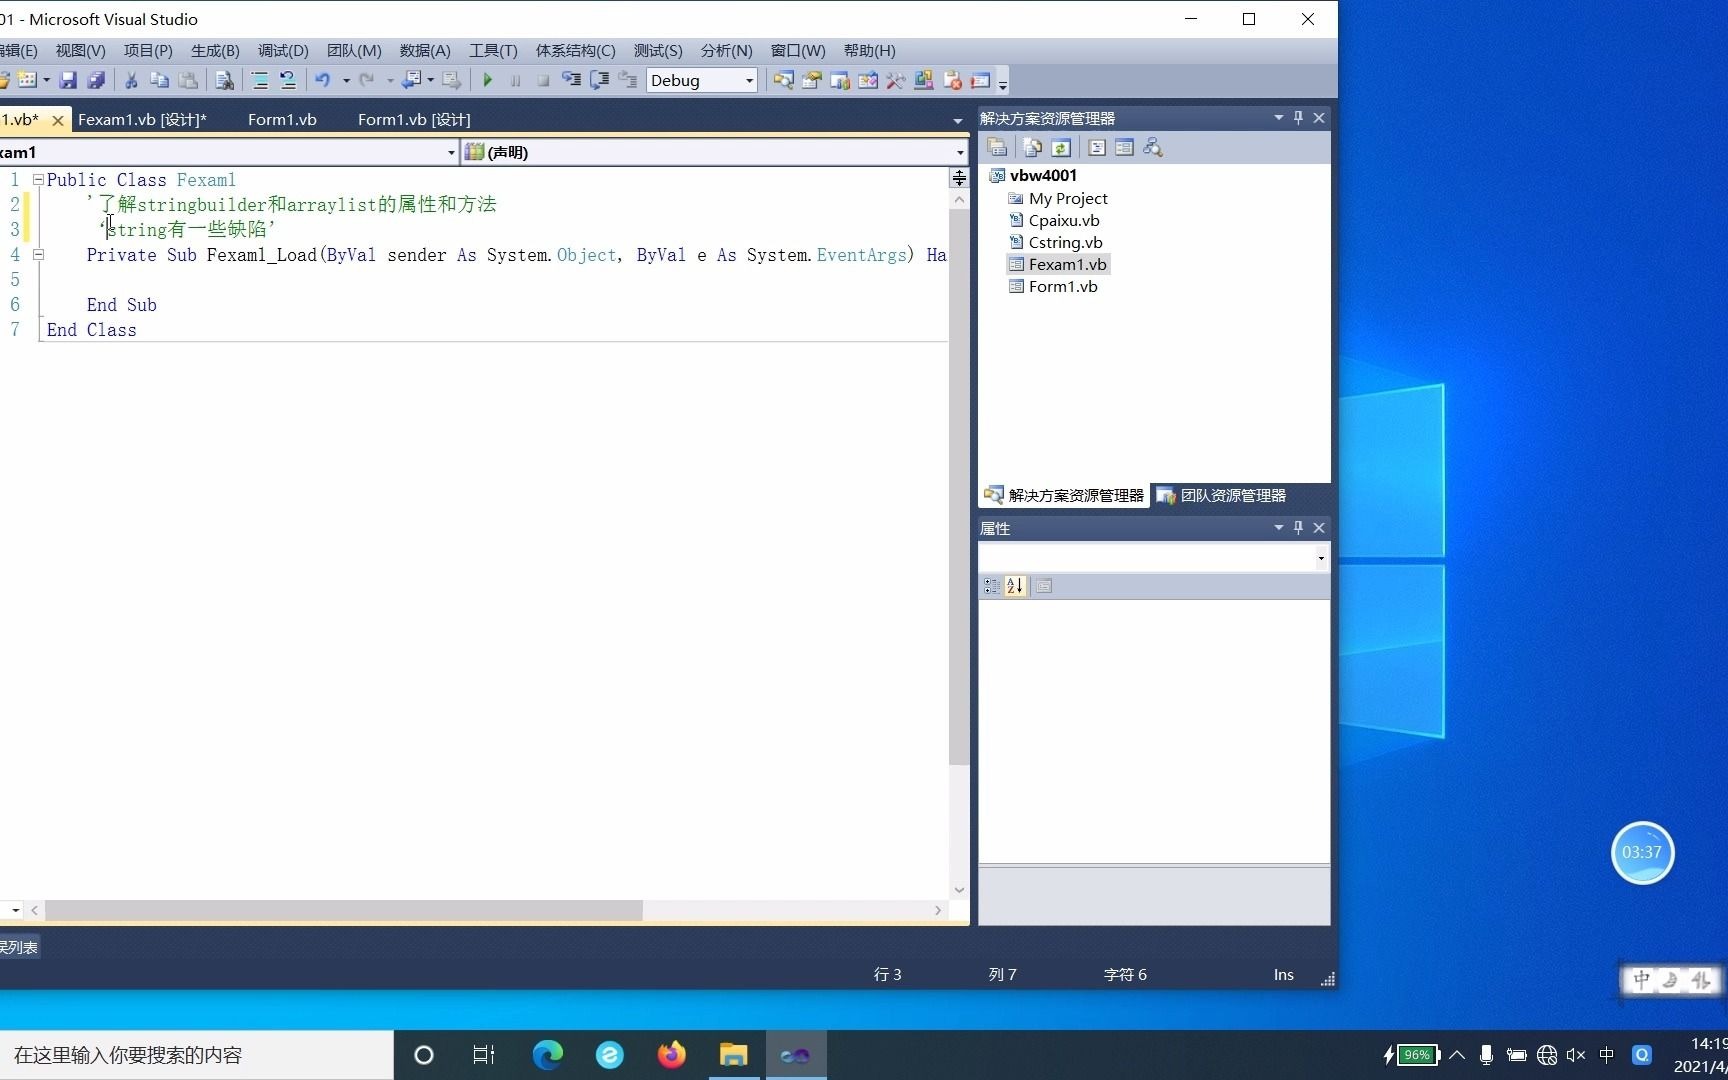Click the Task View taskbar icon
The width and height of the screenshot is (1728, 1080).
[x=484, y=1055]
